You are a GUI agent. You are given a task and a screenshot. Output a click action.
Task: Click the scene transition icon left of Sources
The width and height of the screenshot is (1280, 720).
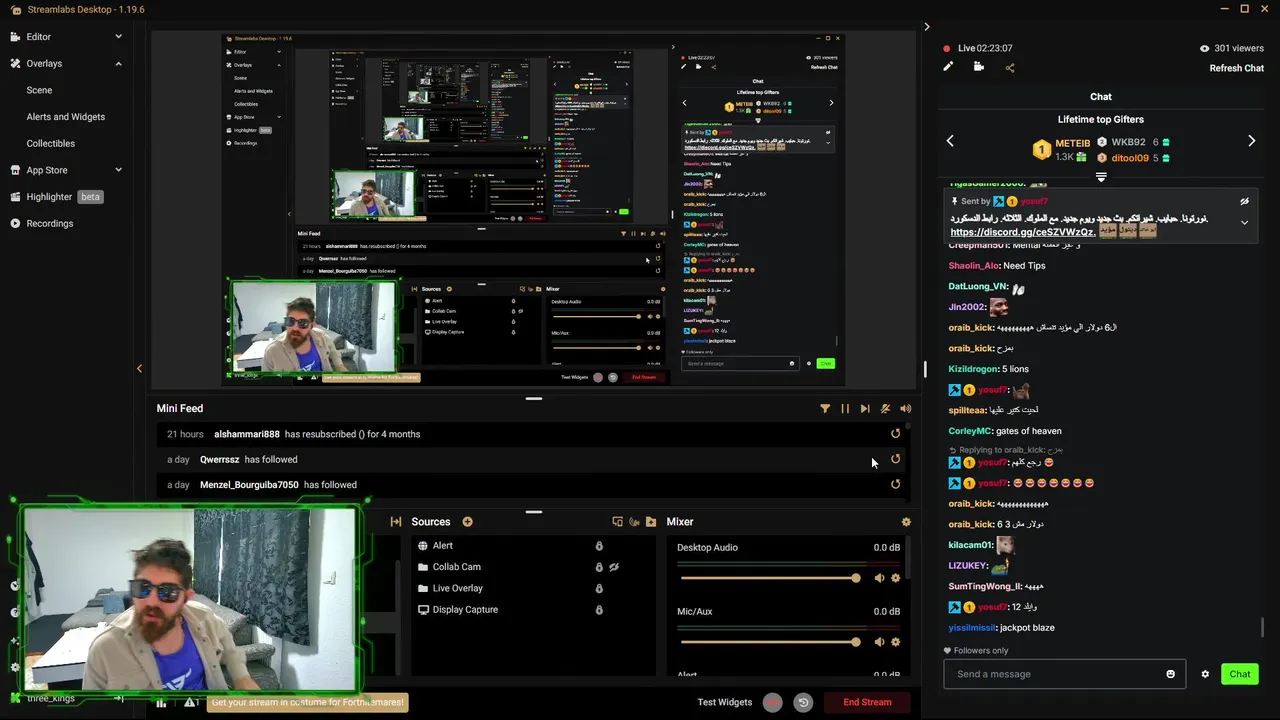click(396, 522)
